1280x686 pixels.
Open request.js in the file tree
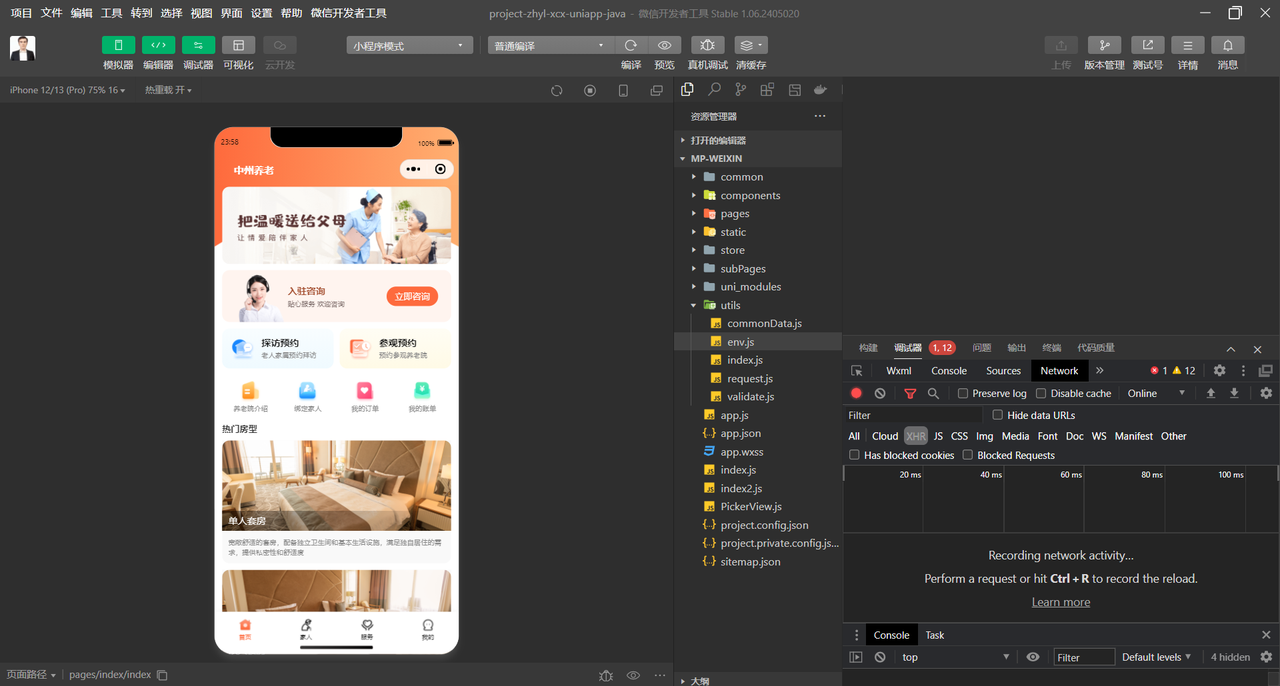point(749,378)
